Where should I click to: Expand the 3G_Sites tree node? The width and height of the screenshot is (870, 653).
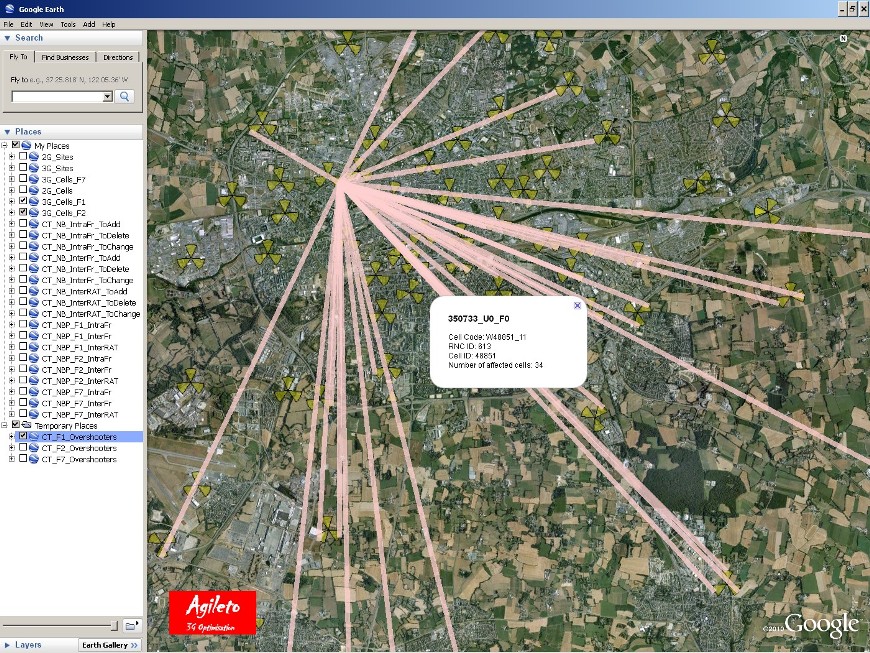coord(12,168)
